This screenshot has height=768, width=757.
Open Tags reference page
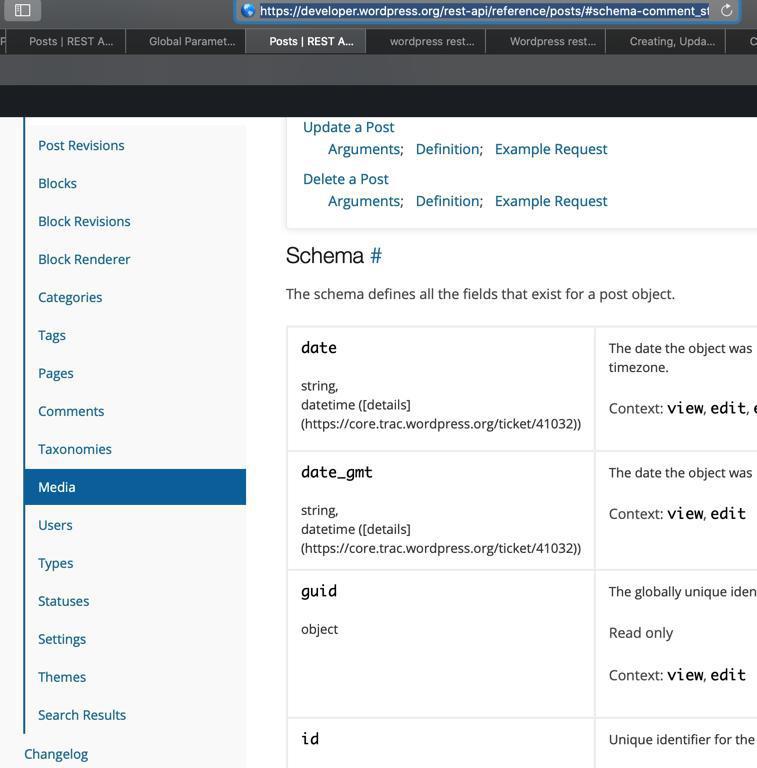(x=52, y=336)
